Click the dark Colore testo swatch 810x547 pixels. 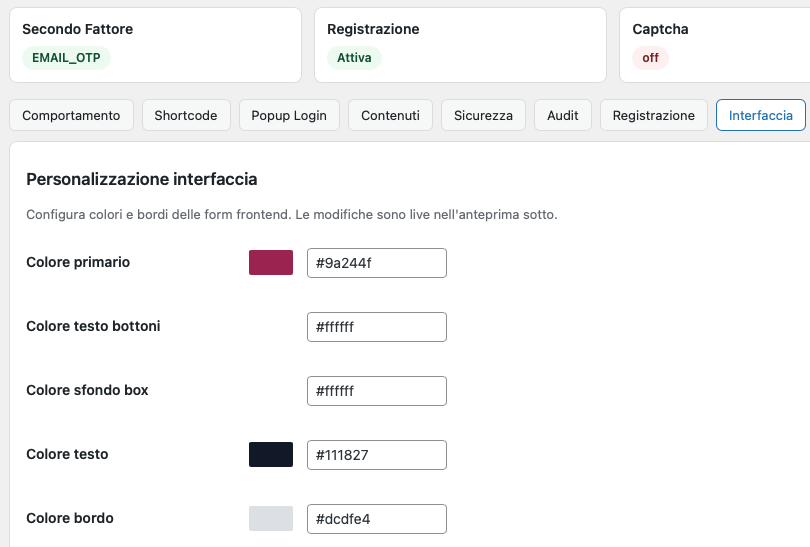tap(271, 454)
